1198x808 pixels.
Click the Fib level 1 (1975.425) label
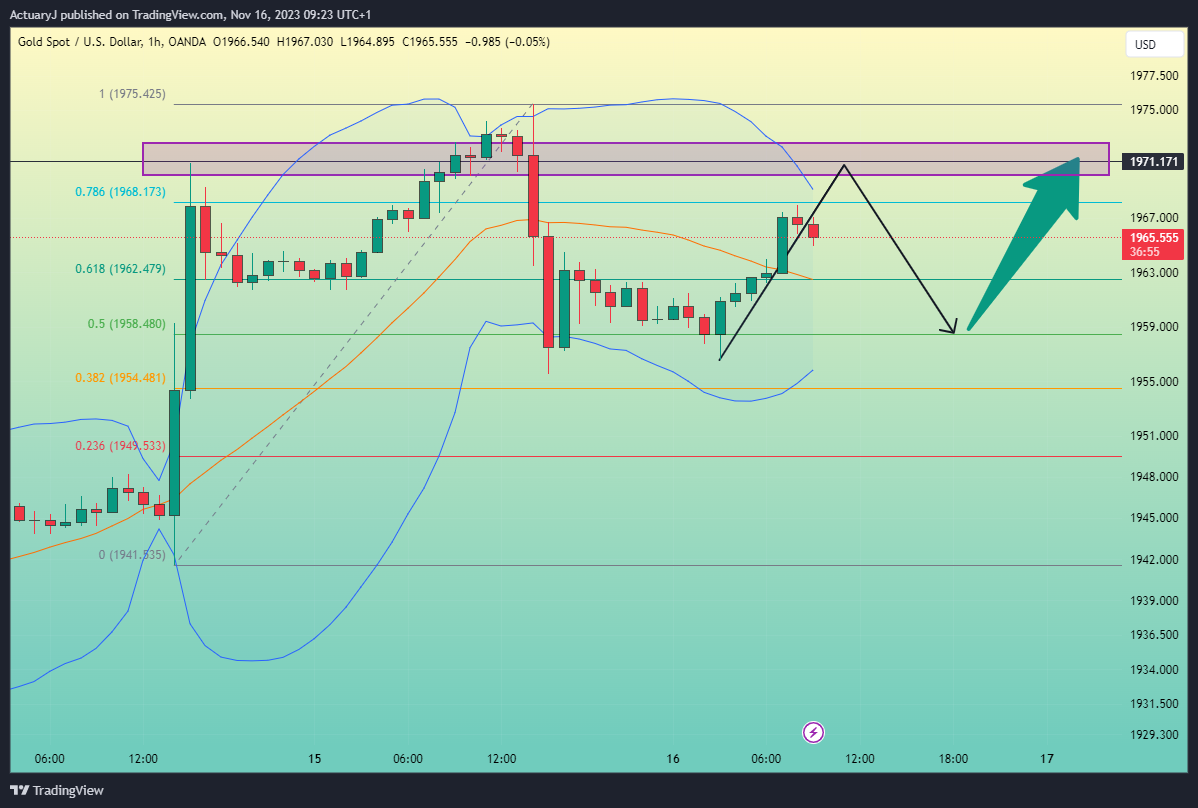(x=132, y=94)
